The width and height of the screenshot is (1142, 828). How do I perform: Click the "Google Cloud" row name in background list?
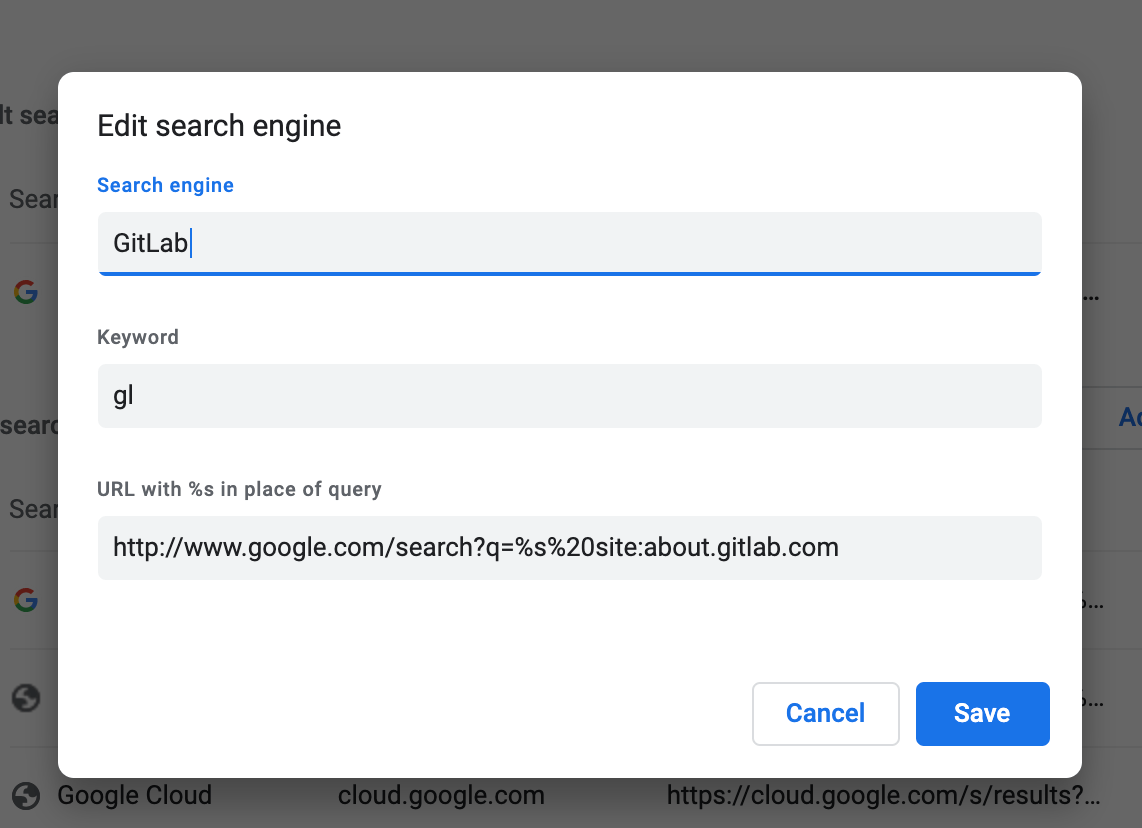tap(135, 795)
